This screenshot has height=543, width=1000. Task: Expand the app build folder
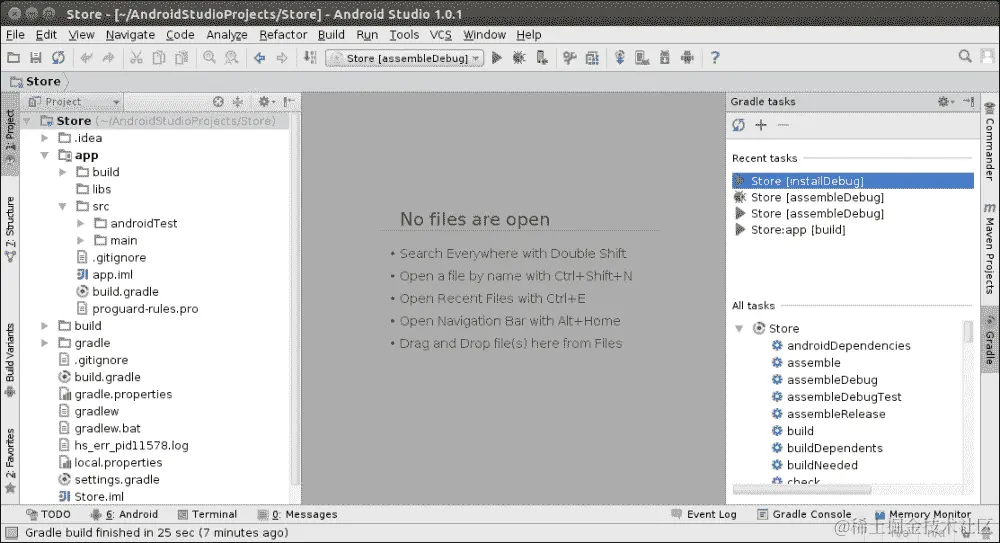coord(62,172)
